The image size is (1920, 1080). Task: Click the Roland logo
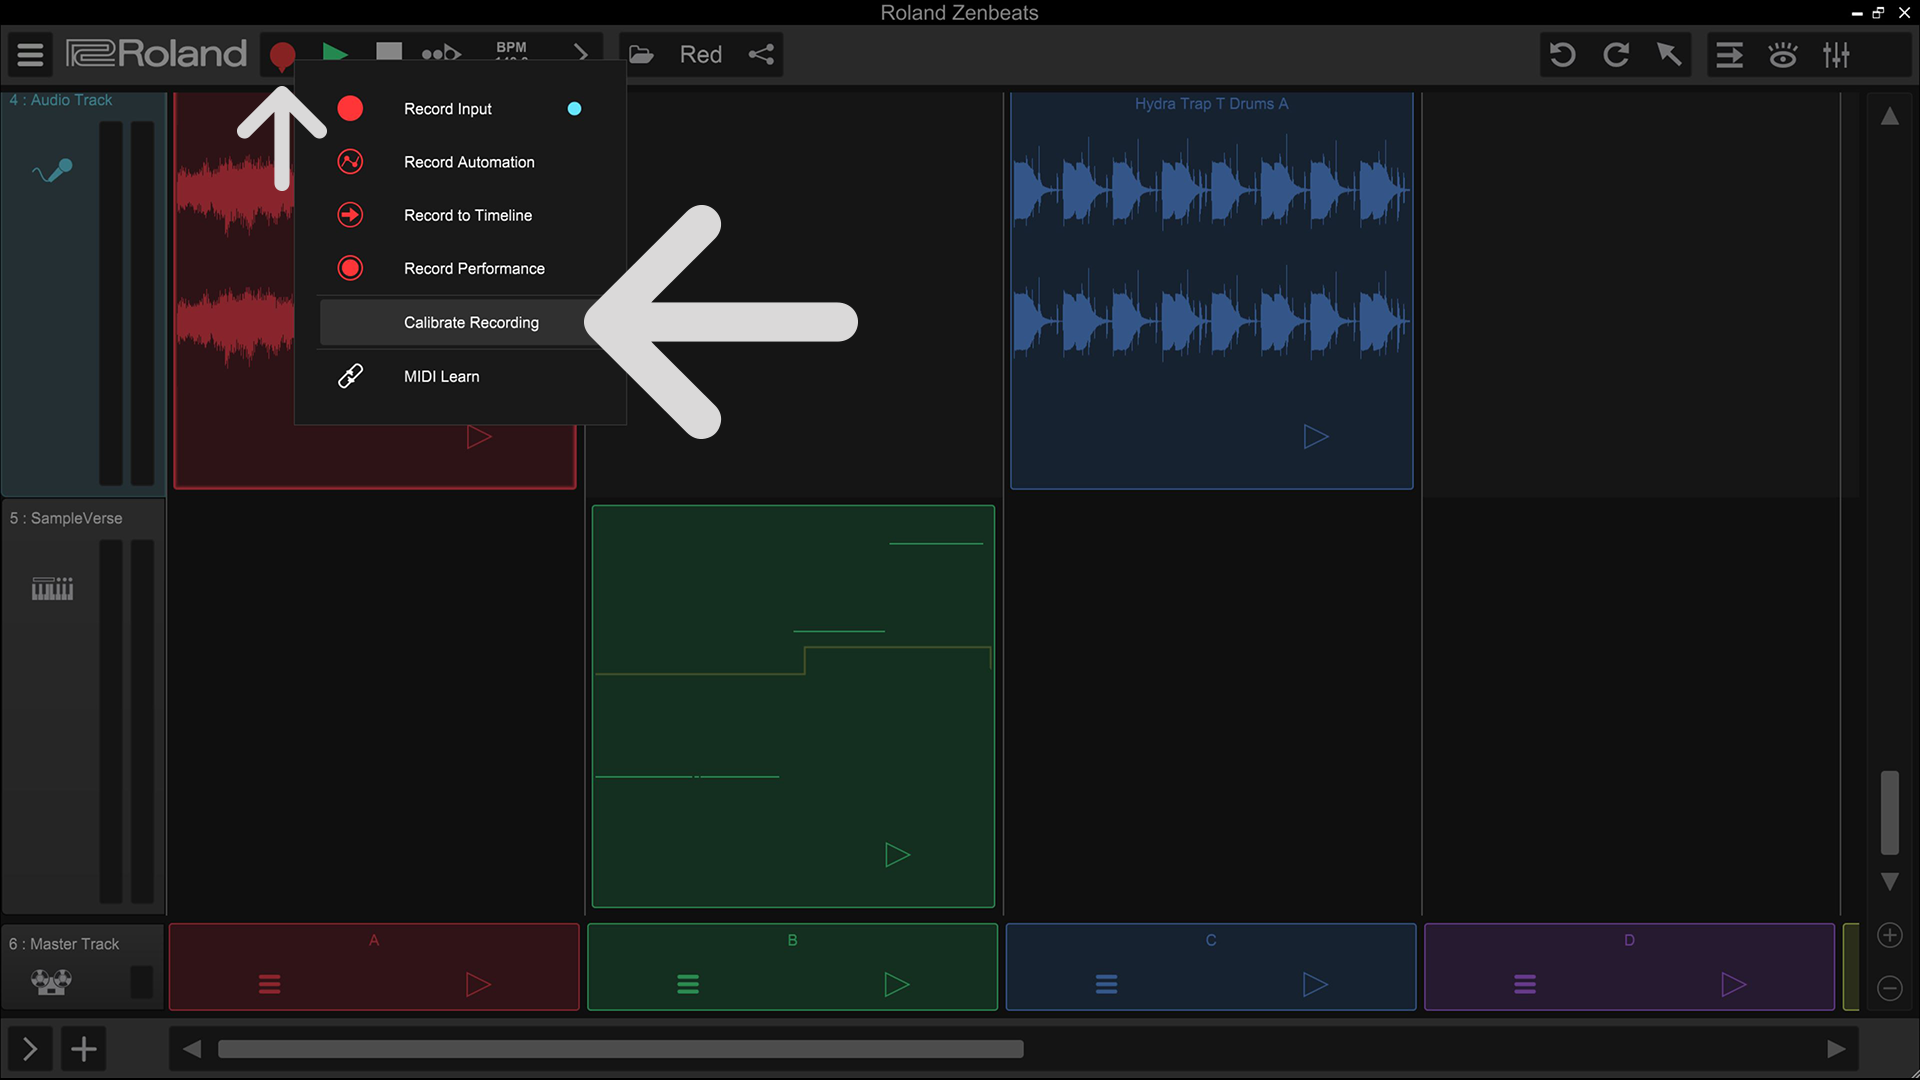pyautogui.click(x=156, y=53)
